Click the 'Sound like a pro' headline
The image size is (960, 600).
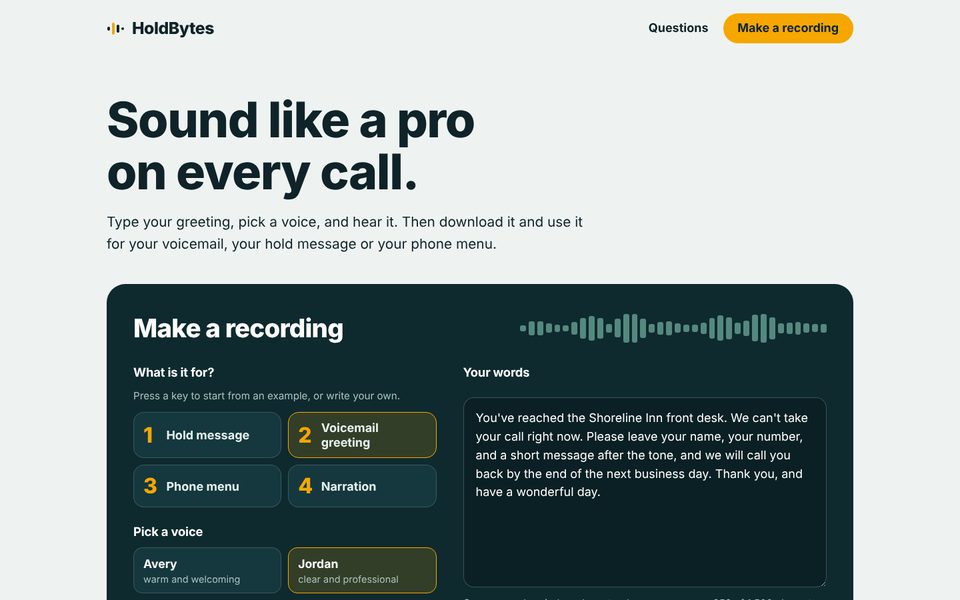click(291, 147)
